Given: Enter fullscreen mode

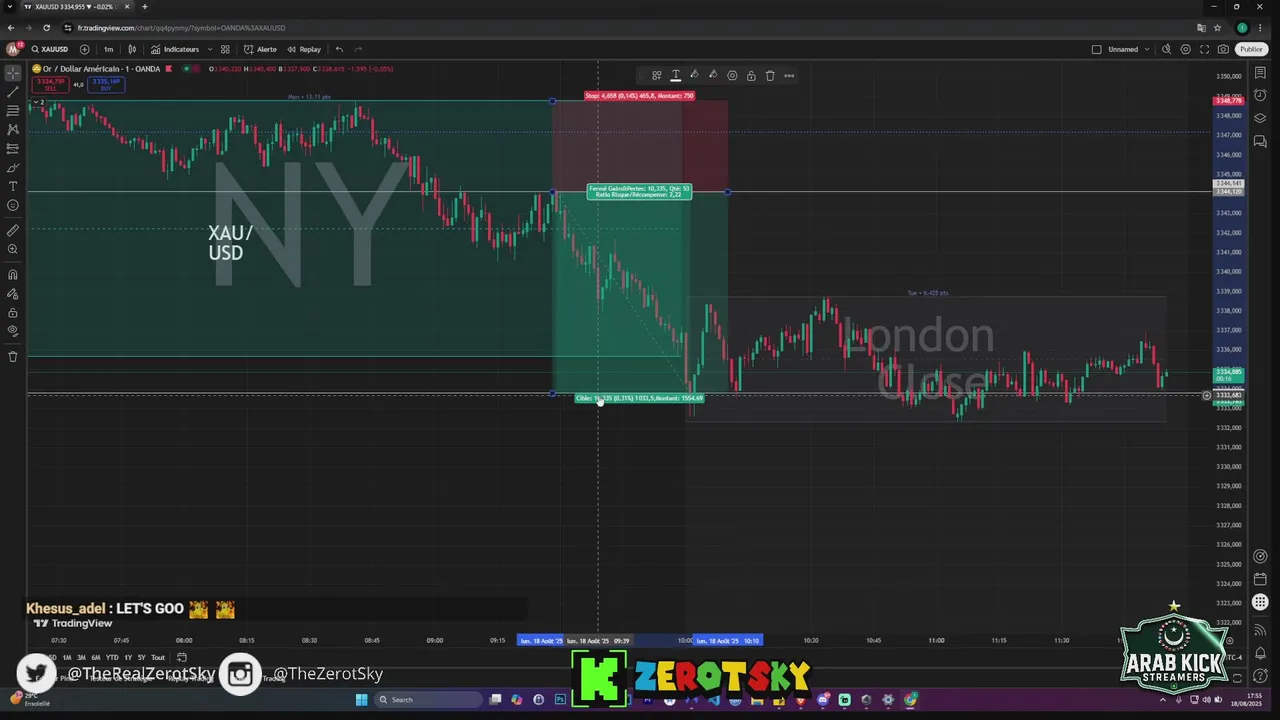Looking at the screenshot, I should 1204,49.
